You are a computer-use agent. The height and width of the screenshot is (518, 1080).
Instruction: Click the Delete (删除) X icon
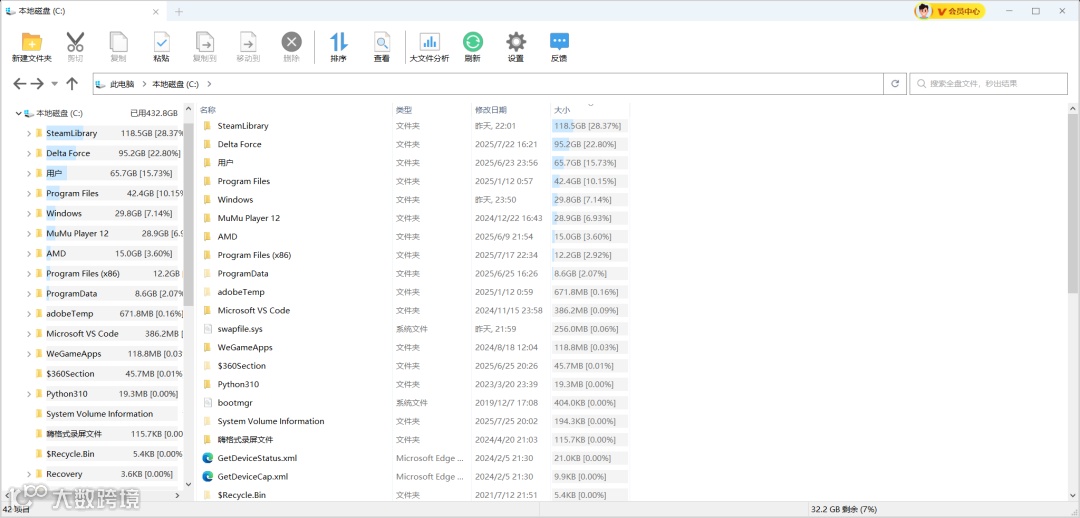pyautogui.click(x=291, y=42)
